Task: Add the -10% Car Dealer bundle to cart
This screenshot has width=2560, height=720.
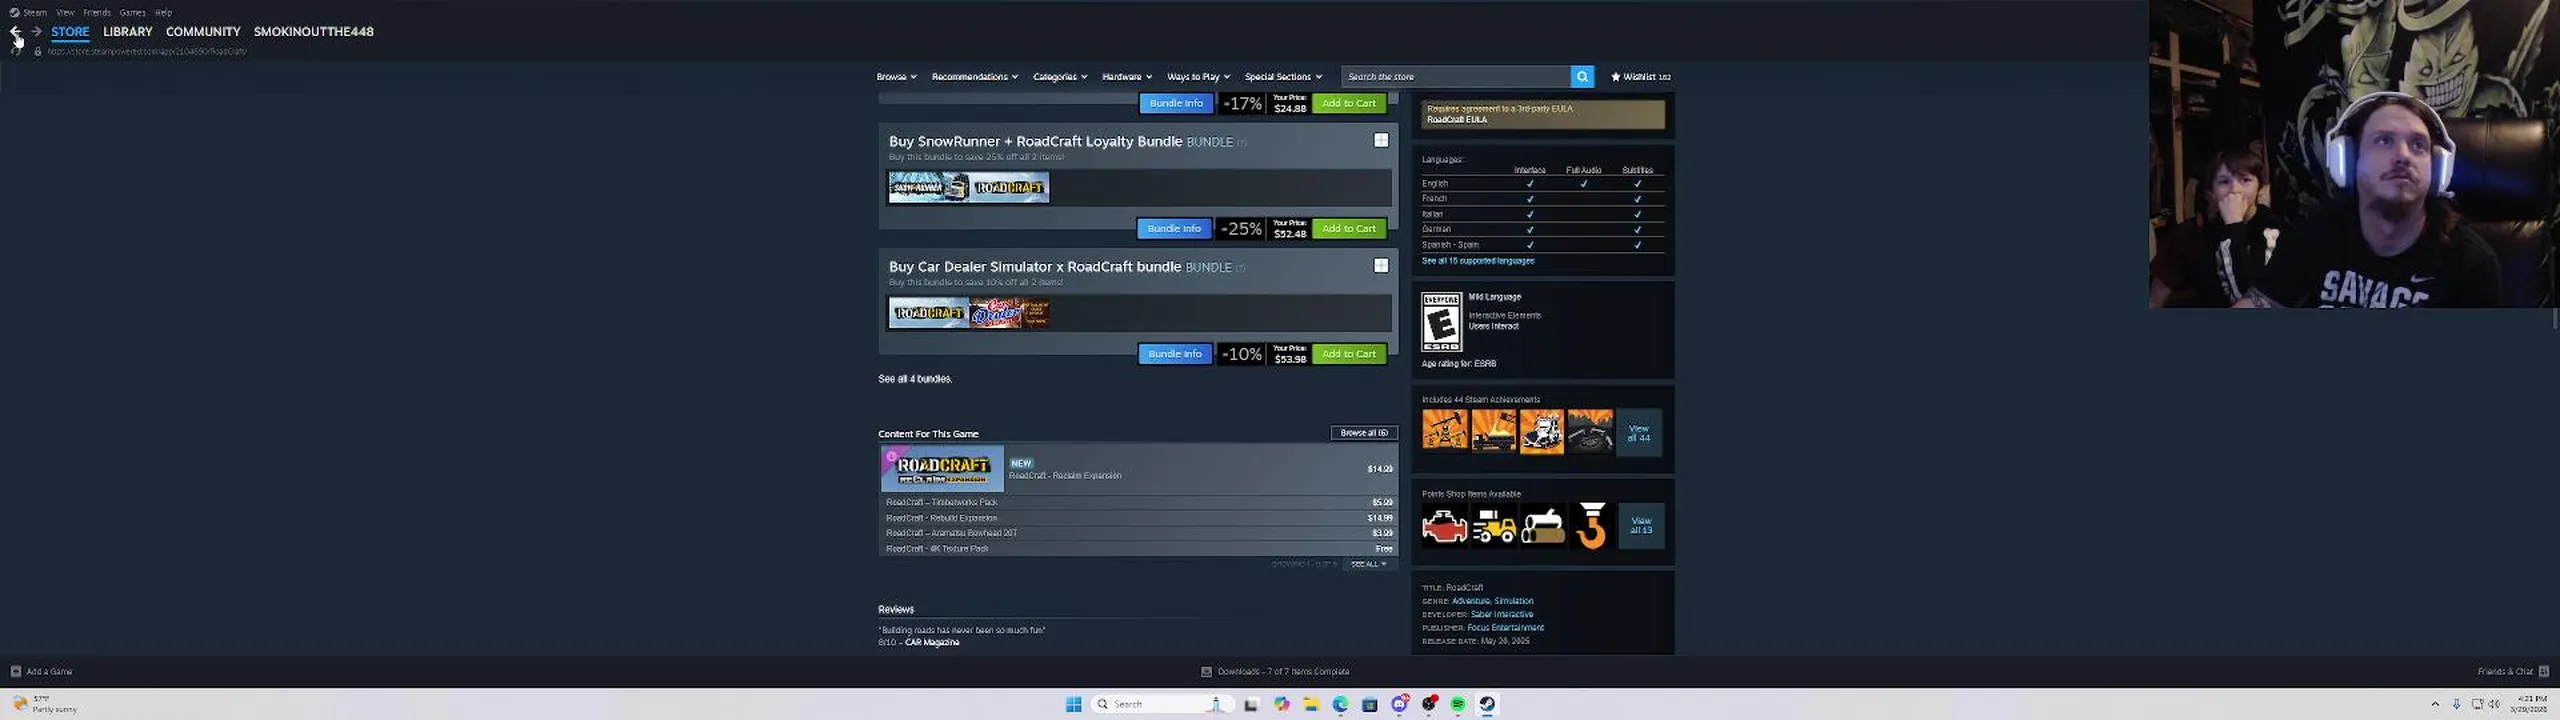Action: (1348, 353)
